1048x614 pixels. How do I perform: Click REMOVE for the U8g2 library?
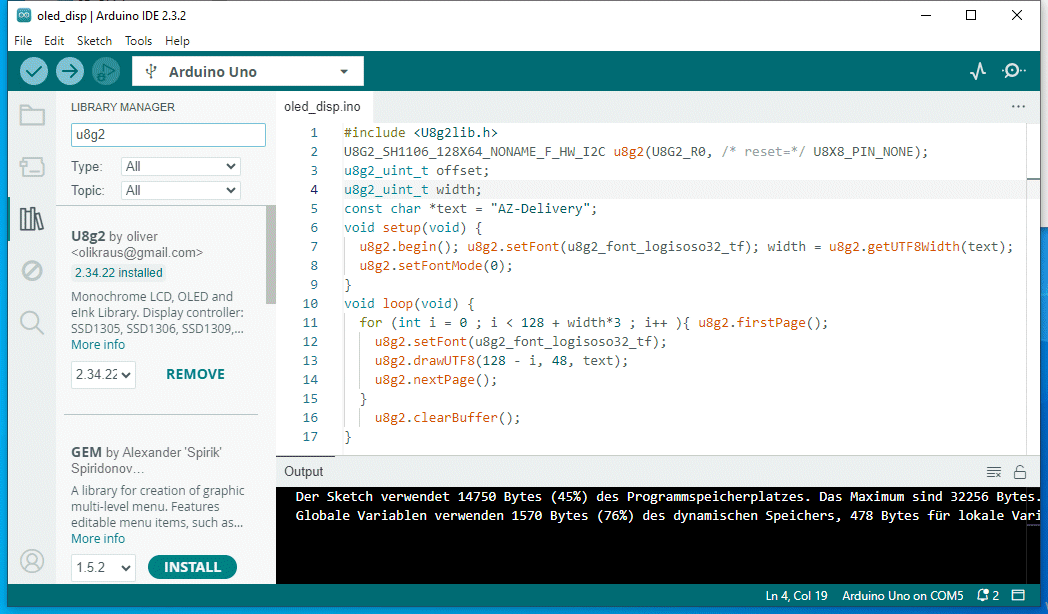(195, 374)
